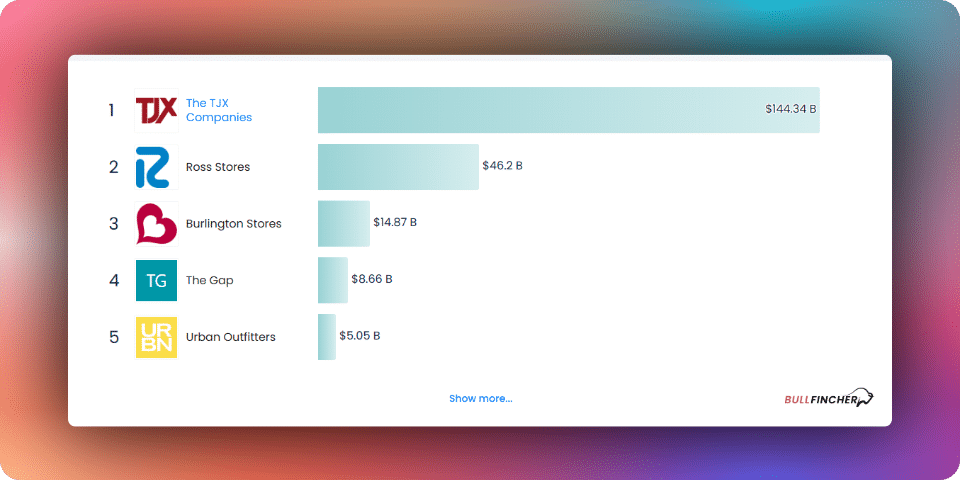The image size is (960, 480).
Task: Open The TJX Companies link
Action: pos(219,110)
